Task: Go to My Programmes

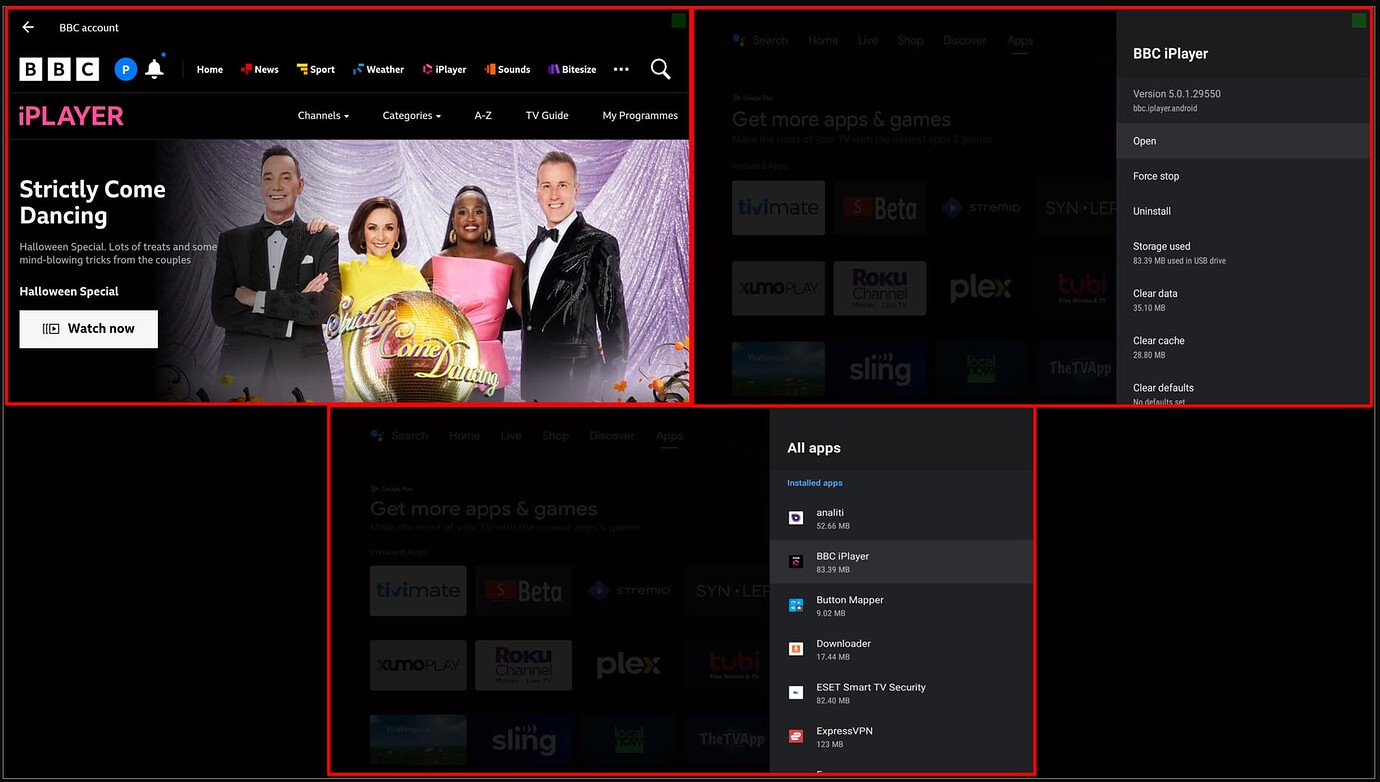Action: 640,116
